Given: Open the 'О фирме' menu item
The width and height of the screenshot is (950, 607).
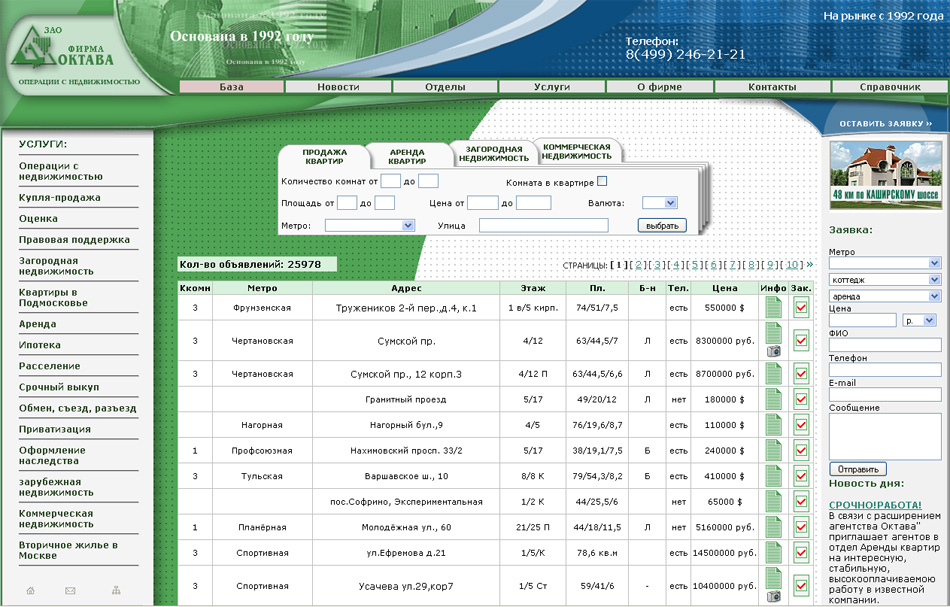Looking at the screenshot, I should click(659, 87).
